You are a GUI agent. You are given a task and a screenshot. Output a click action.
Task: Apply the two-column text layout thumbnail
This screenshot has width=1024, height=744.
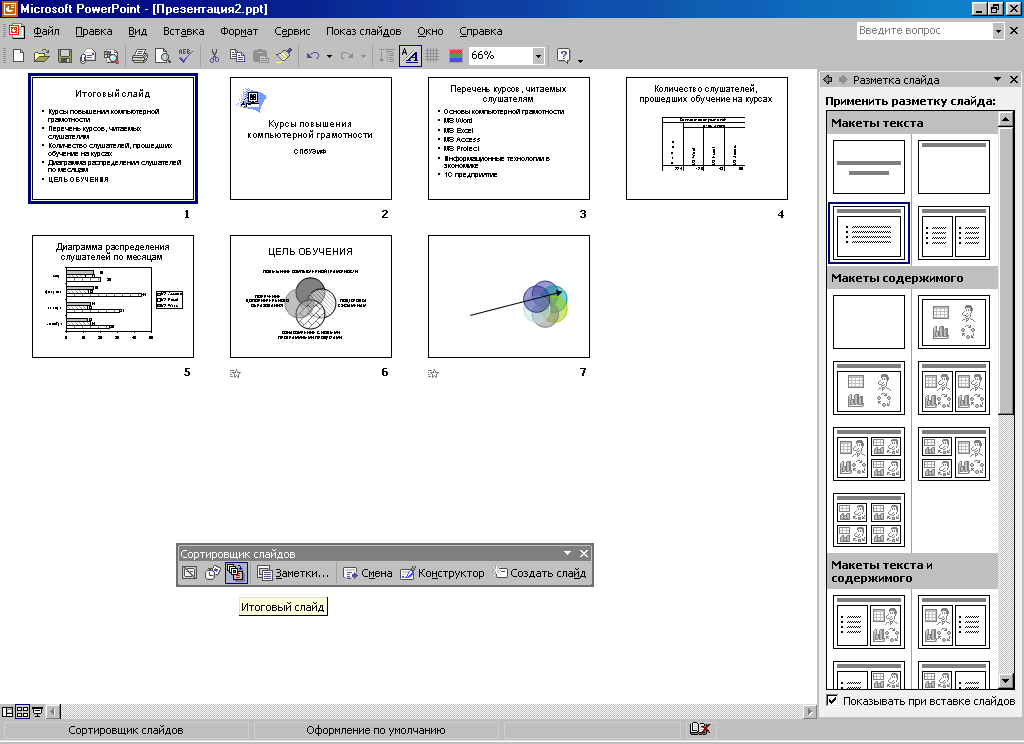953,233
